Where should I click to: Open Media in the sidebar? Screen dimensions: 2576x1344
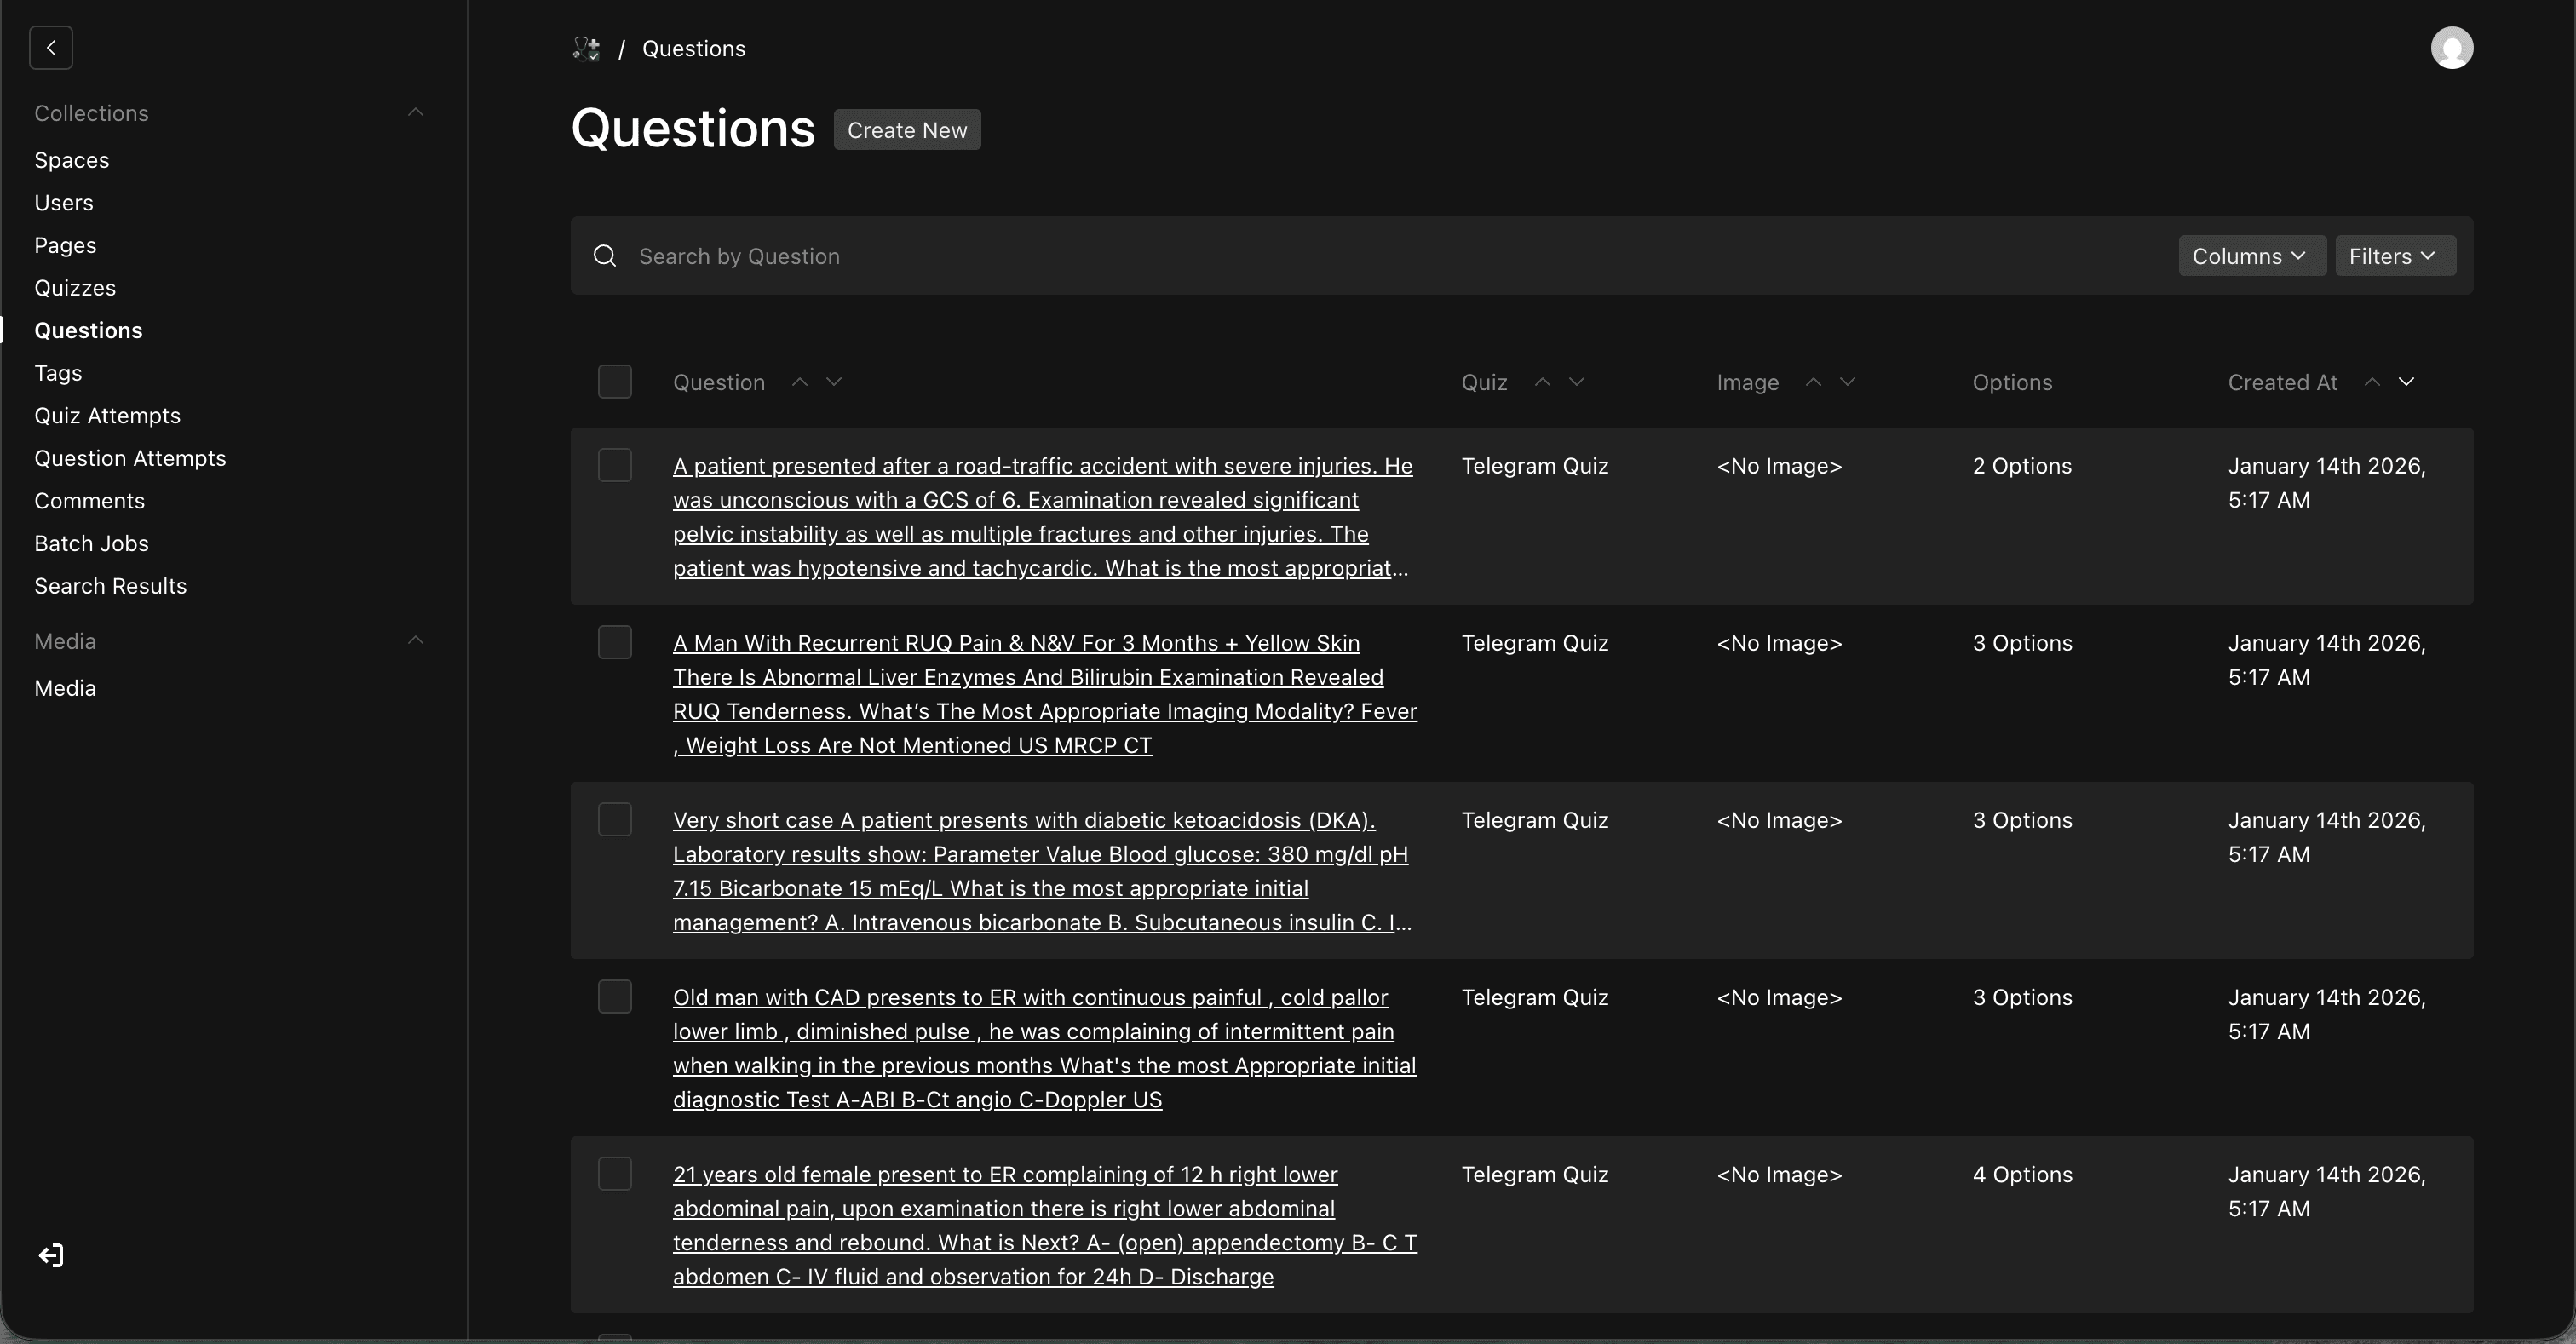(x=65, y=687)
